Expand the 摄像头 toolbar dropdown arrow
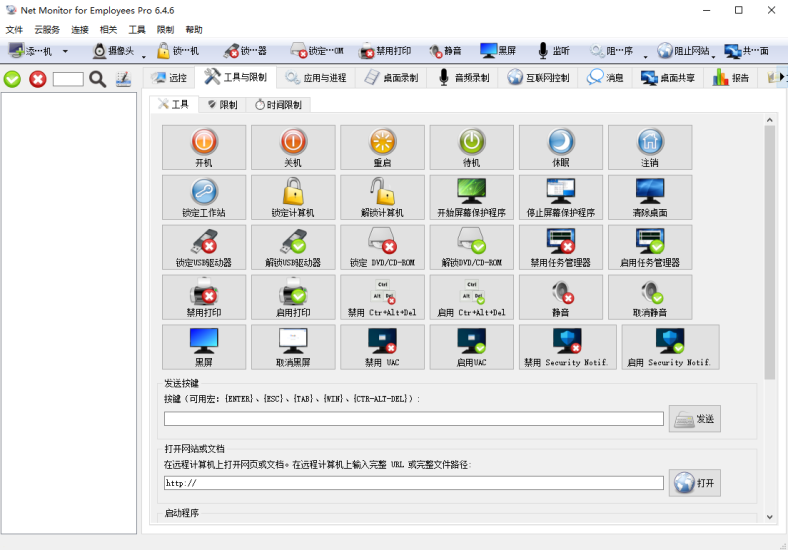This screenshot has width=788, height=550. [x=144, y=56]
